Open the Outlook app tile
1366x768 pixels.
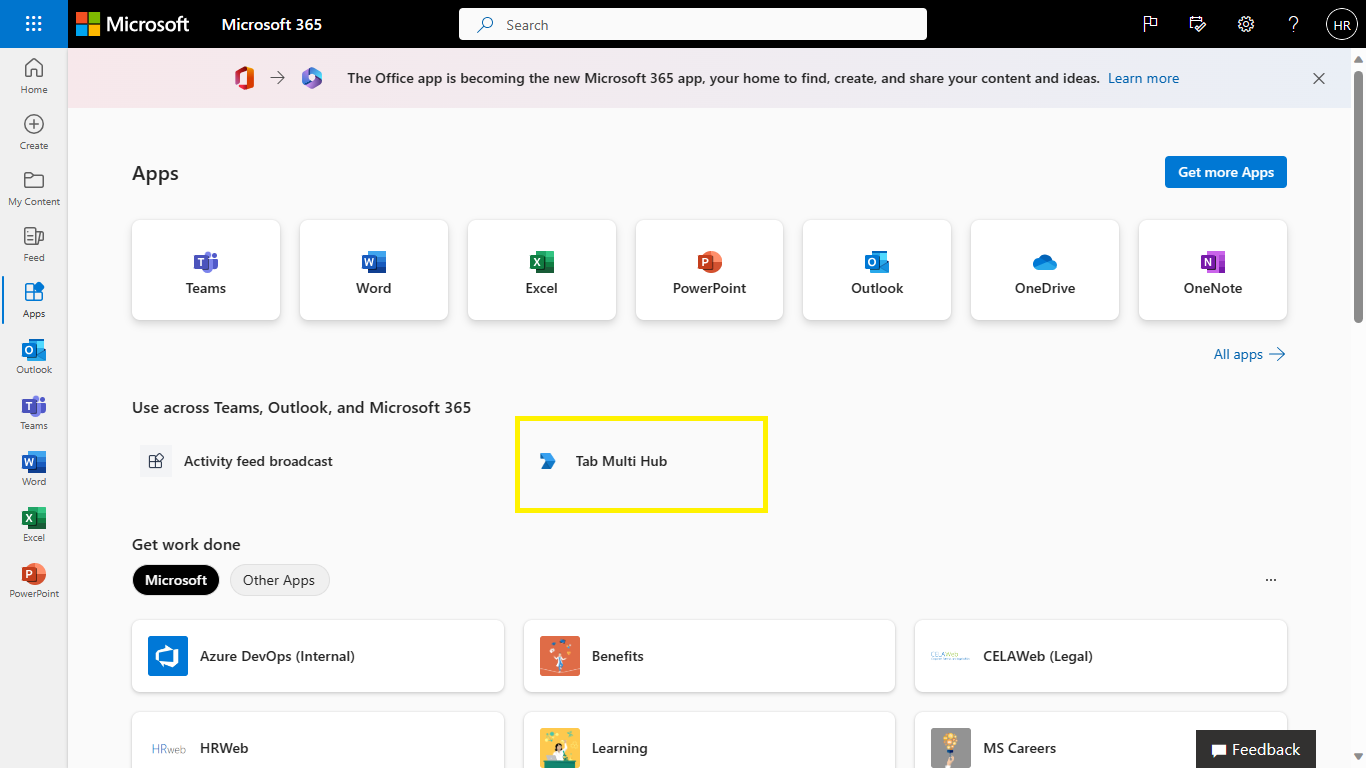pyautogui.click(x=877, y=270)
